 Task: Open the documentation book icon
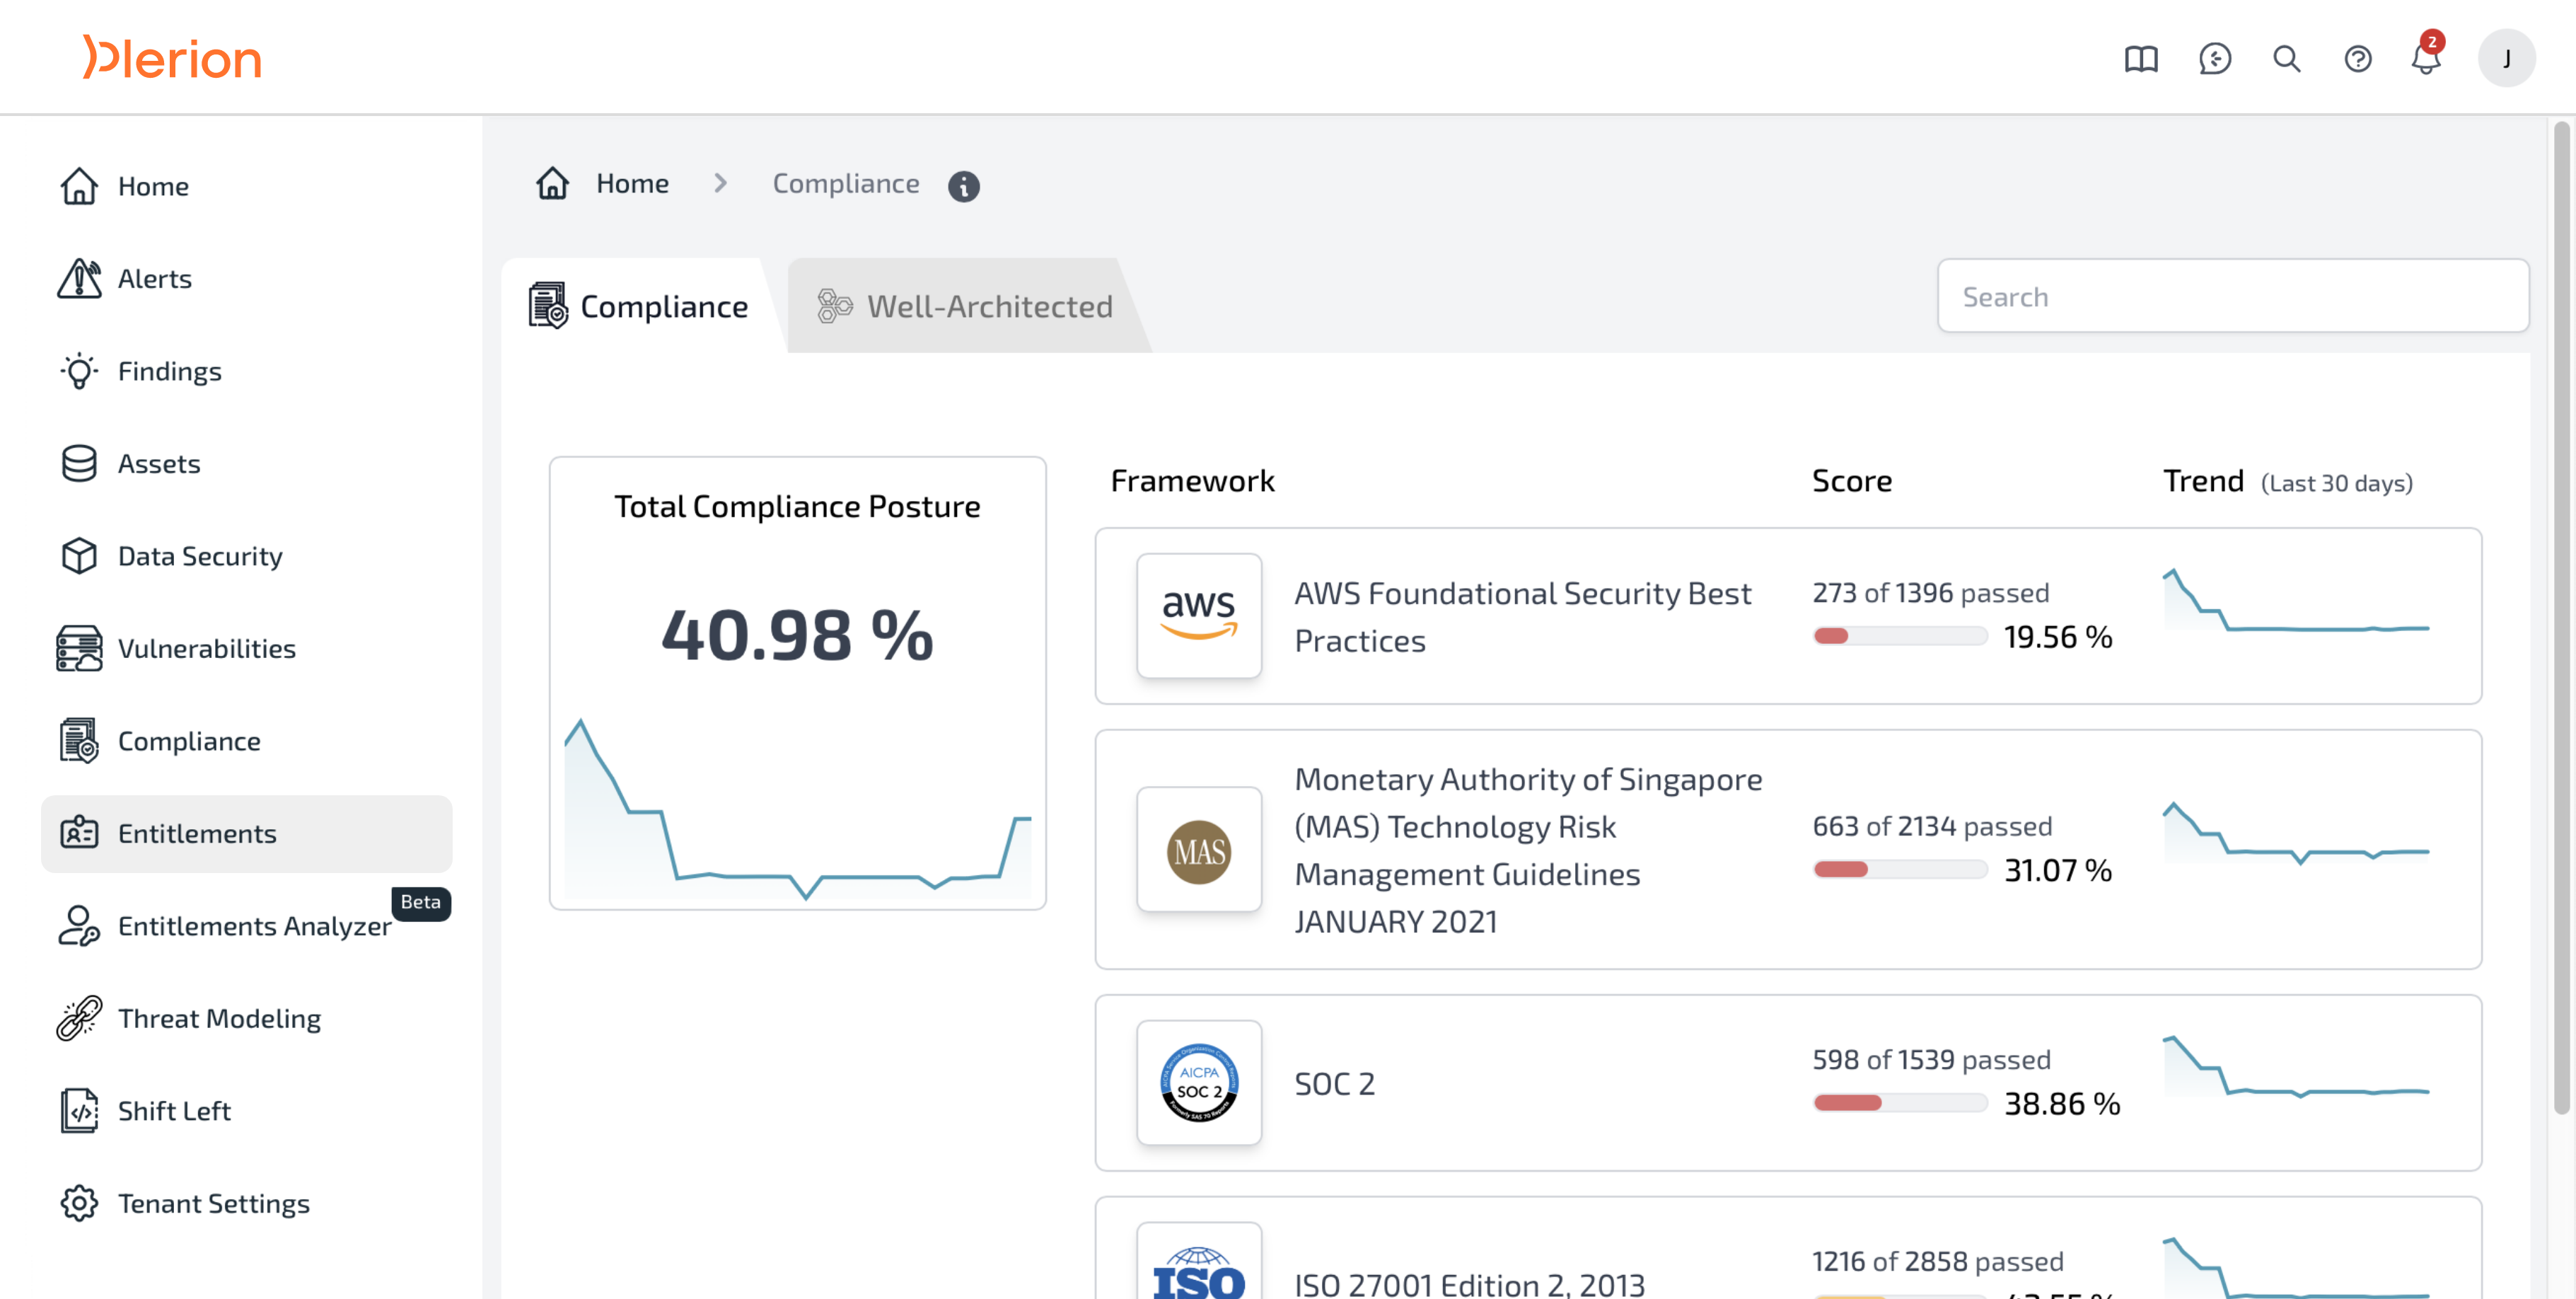pyautogui.click(x=2140, y=59)
